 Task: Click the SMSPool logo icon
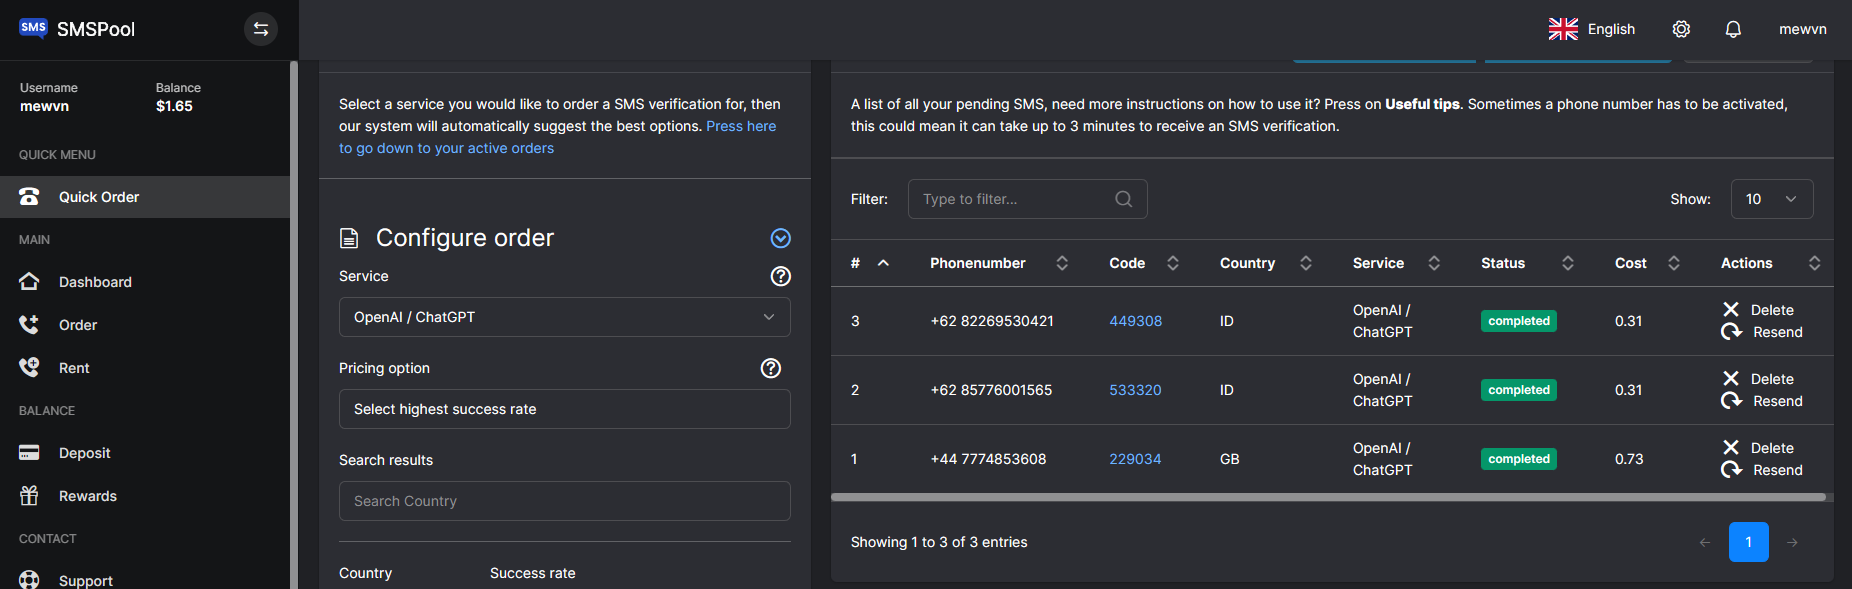coord(33,28)
